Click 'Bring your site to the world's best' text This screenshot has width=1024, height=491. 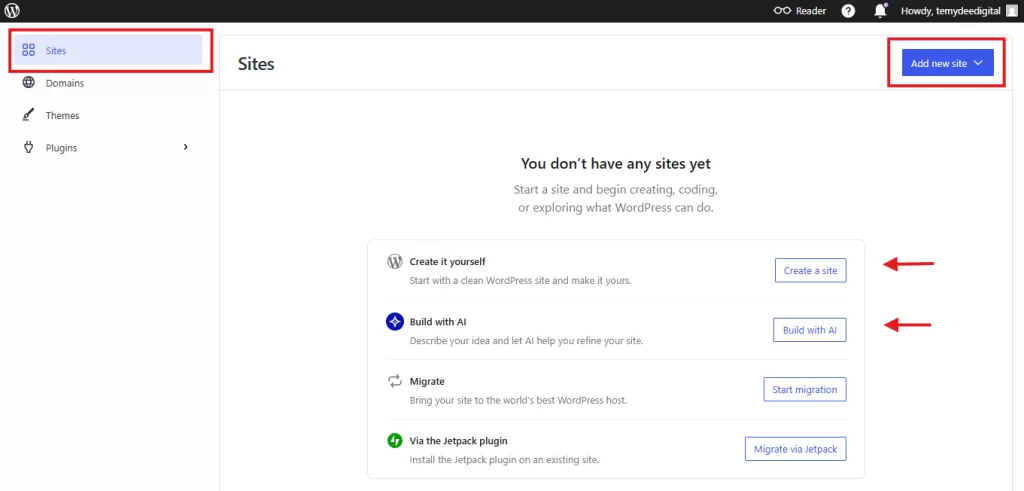click(x=518, y=400)
